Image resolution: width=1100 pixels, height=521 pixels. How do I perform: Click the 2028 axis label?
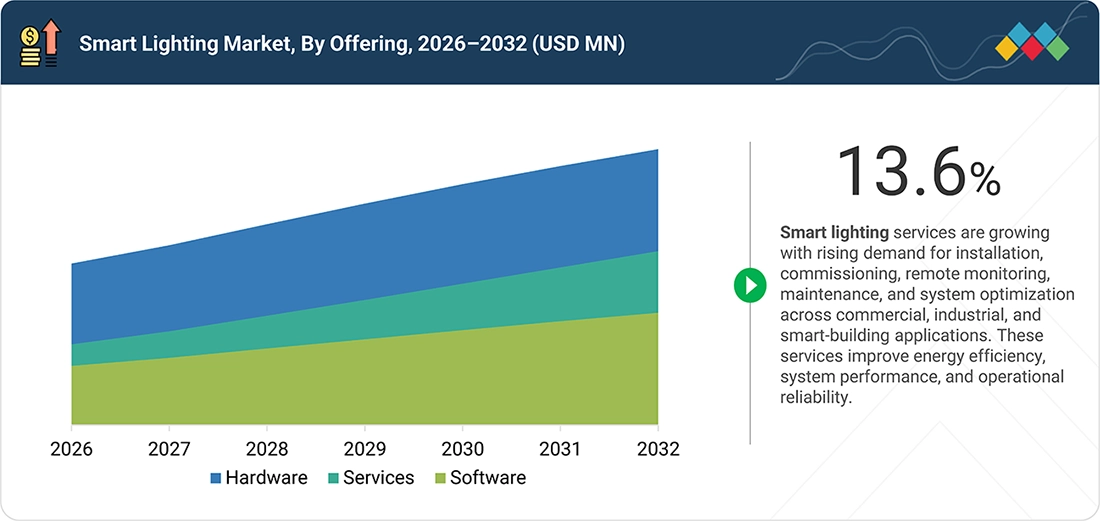coord(267,449)
